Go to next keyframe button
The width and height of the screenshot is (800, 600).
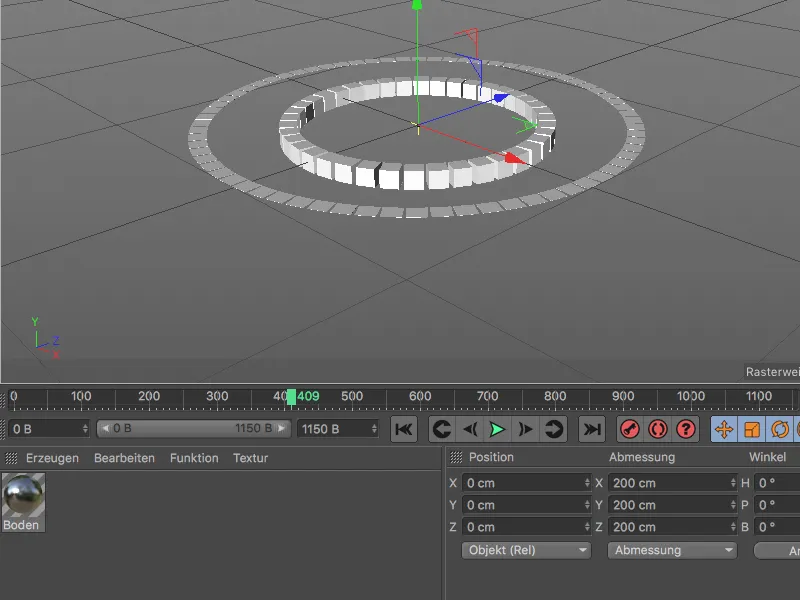[x=554, y=429]
